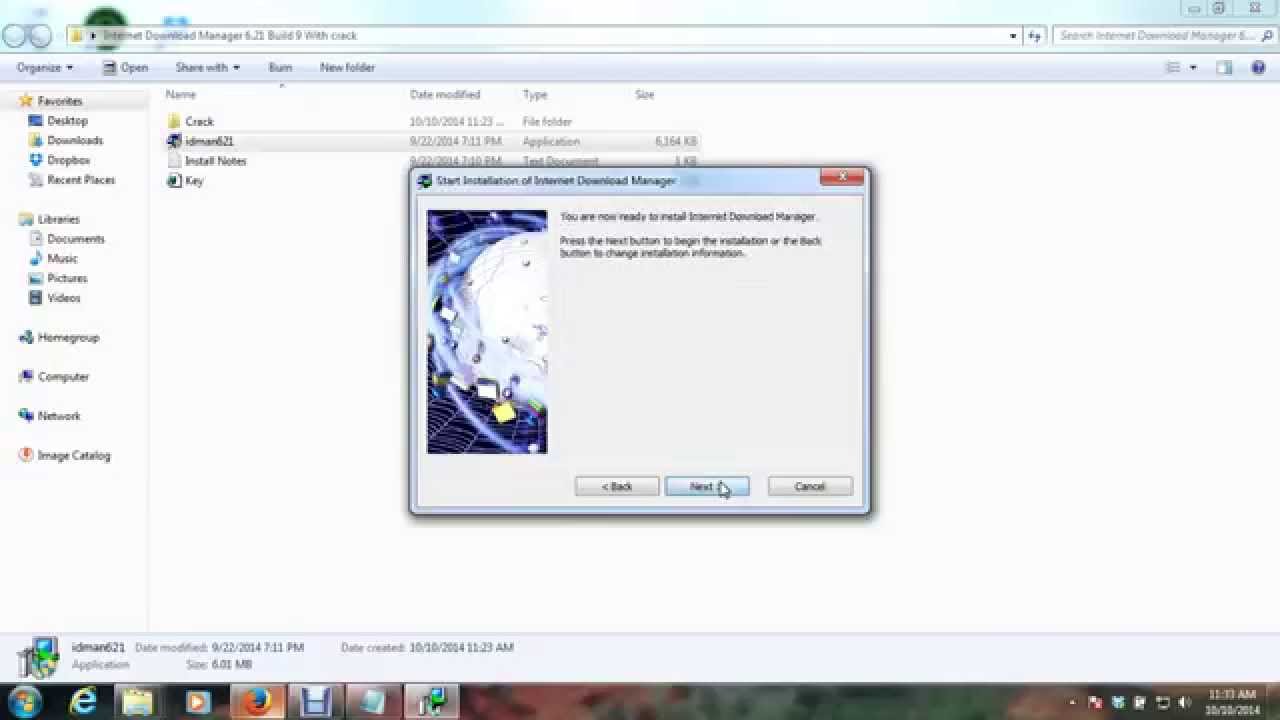
Task: Close the Start Installation dialog window
Action: pyautogui.click(x=841, y=178)
